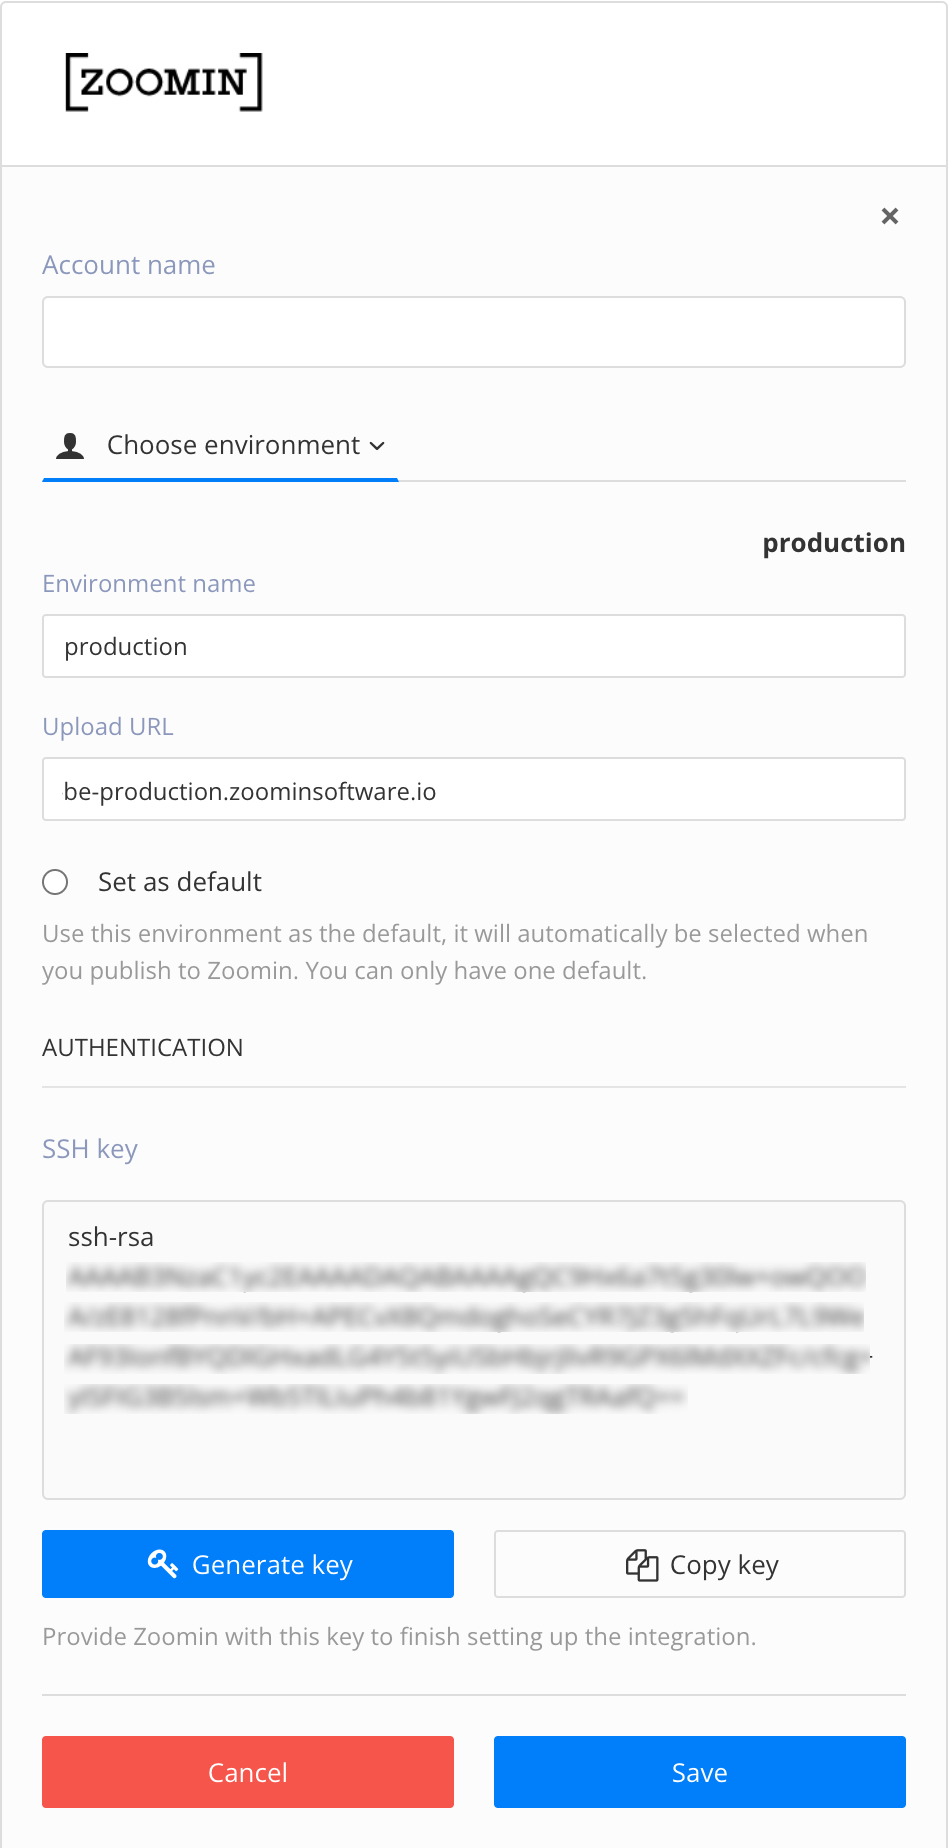Image resolution: width=948 pixels, height=1848 pixels.
Task: Click inside the SSH key text area
Action: pos(474,1350)
